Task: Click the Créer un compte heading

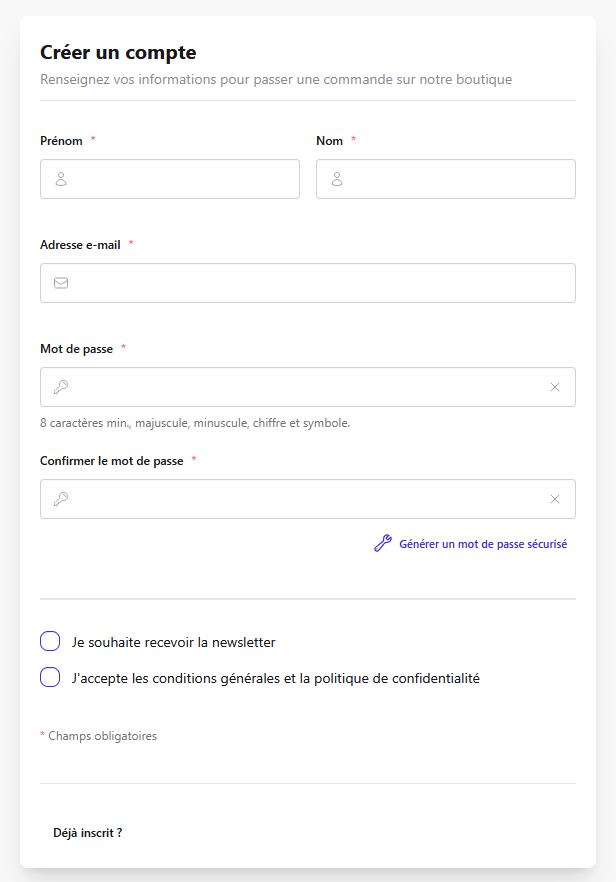Action: click(118, 52)
